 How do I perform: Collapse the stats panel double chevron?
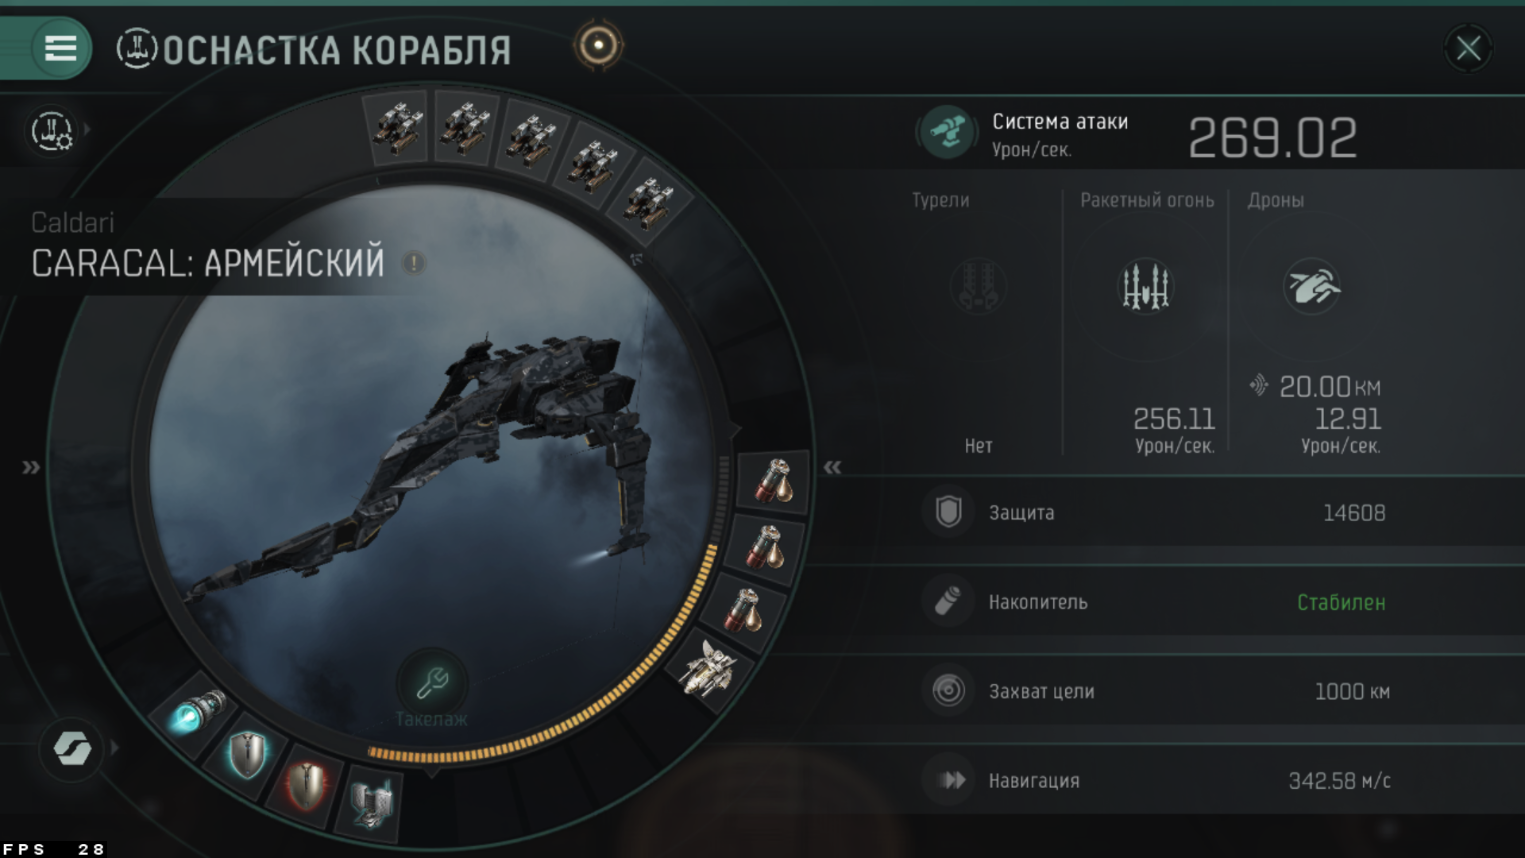point(832,467)
